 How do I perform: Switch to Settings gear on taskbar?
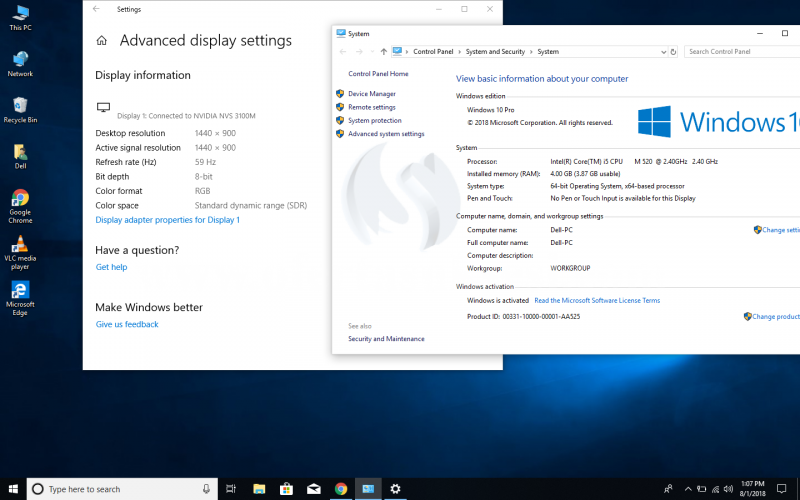[395, 489]
